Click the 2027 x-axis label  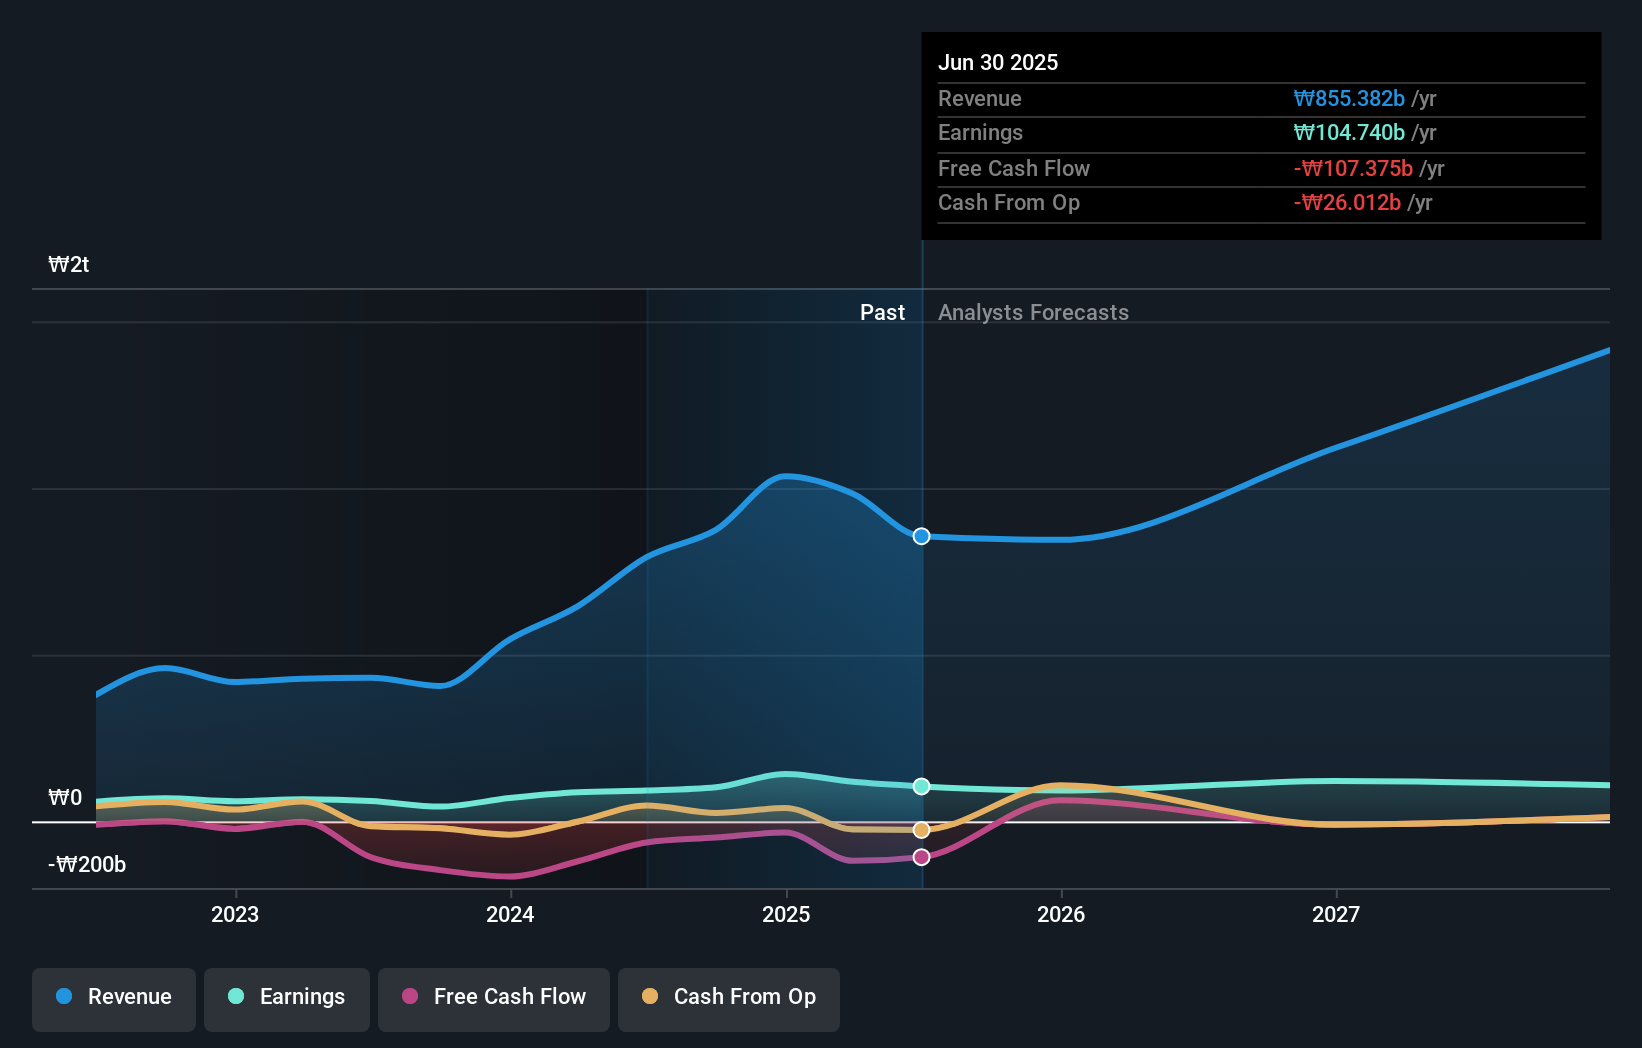point(1336,914)
